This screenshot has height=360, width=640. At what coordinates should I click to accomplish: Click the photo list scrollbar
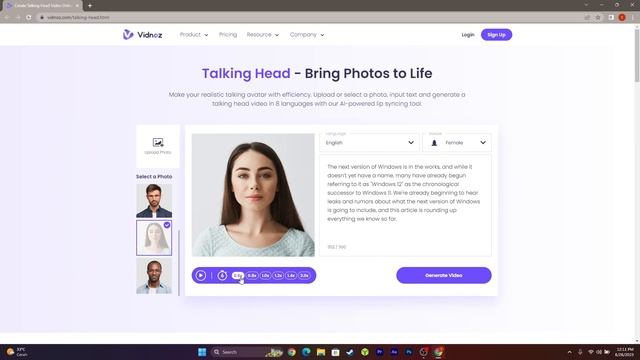(x=179, y=263)
